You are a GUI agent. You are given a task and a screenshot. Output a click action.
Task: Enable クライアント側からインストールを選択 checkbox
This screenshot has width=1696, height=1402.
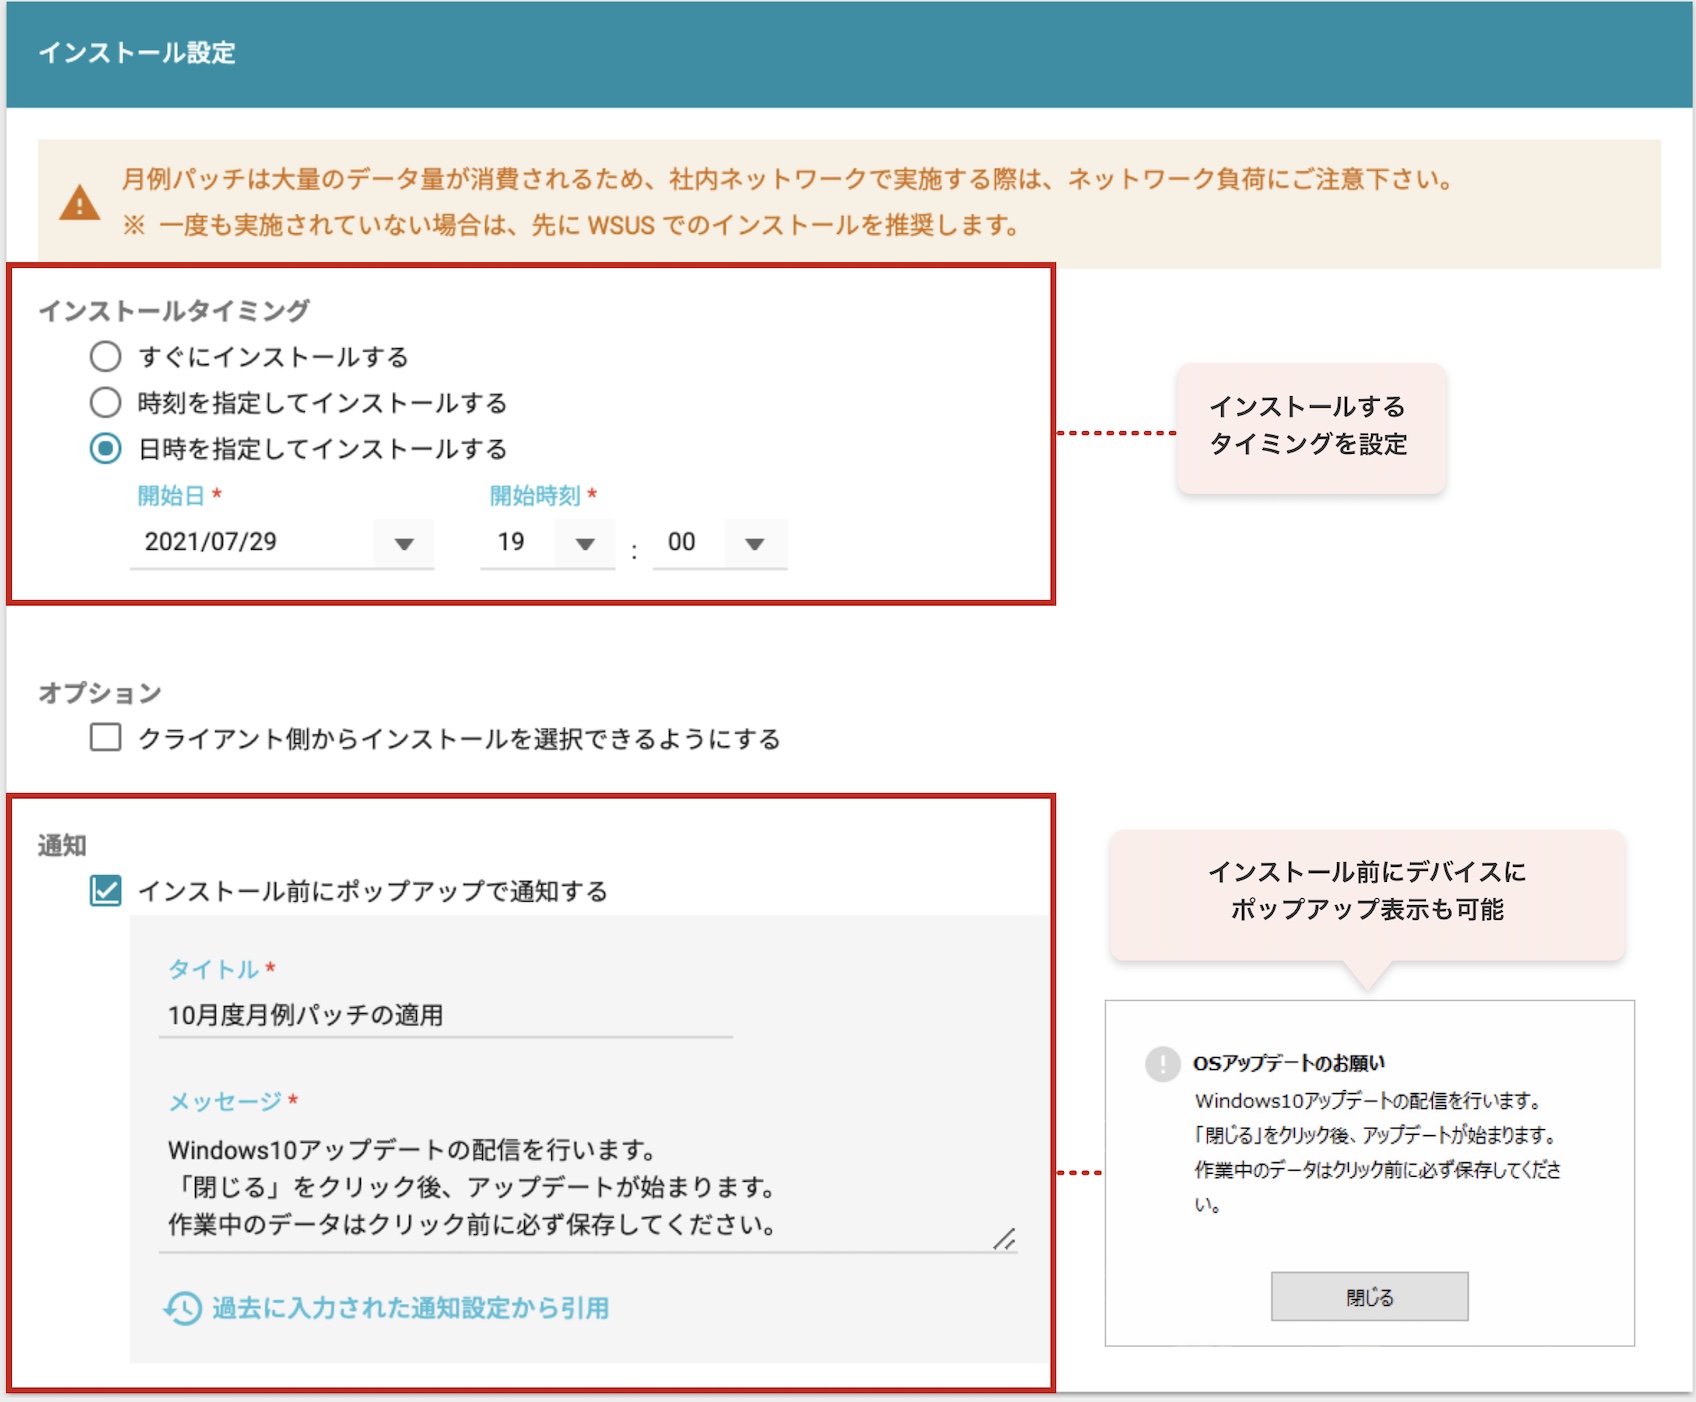pos(105,737)
